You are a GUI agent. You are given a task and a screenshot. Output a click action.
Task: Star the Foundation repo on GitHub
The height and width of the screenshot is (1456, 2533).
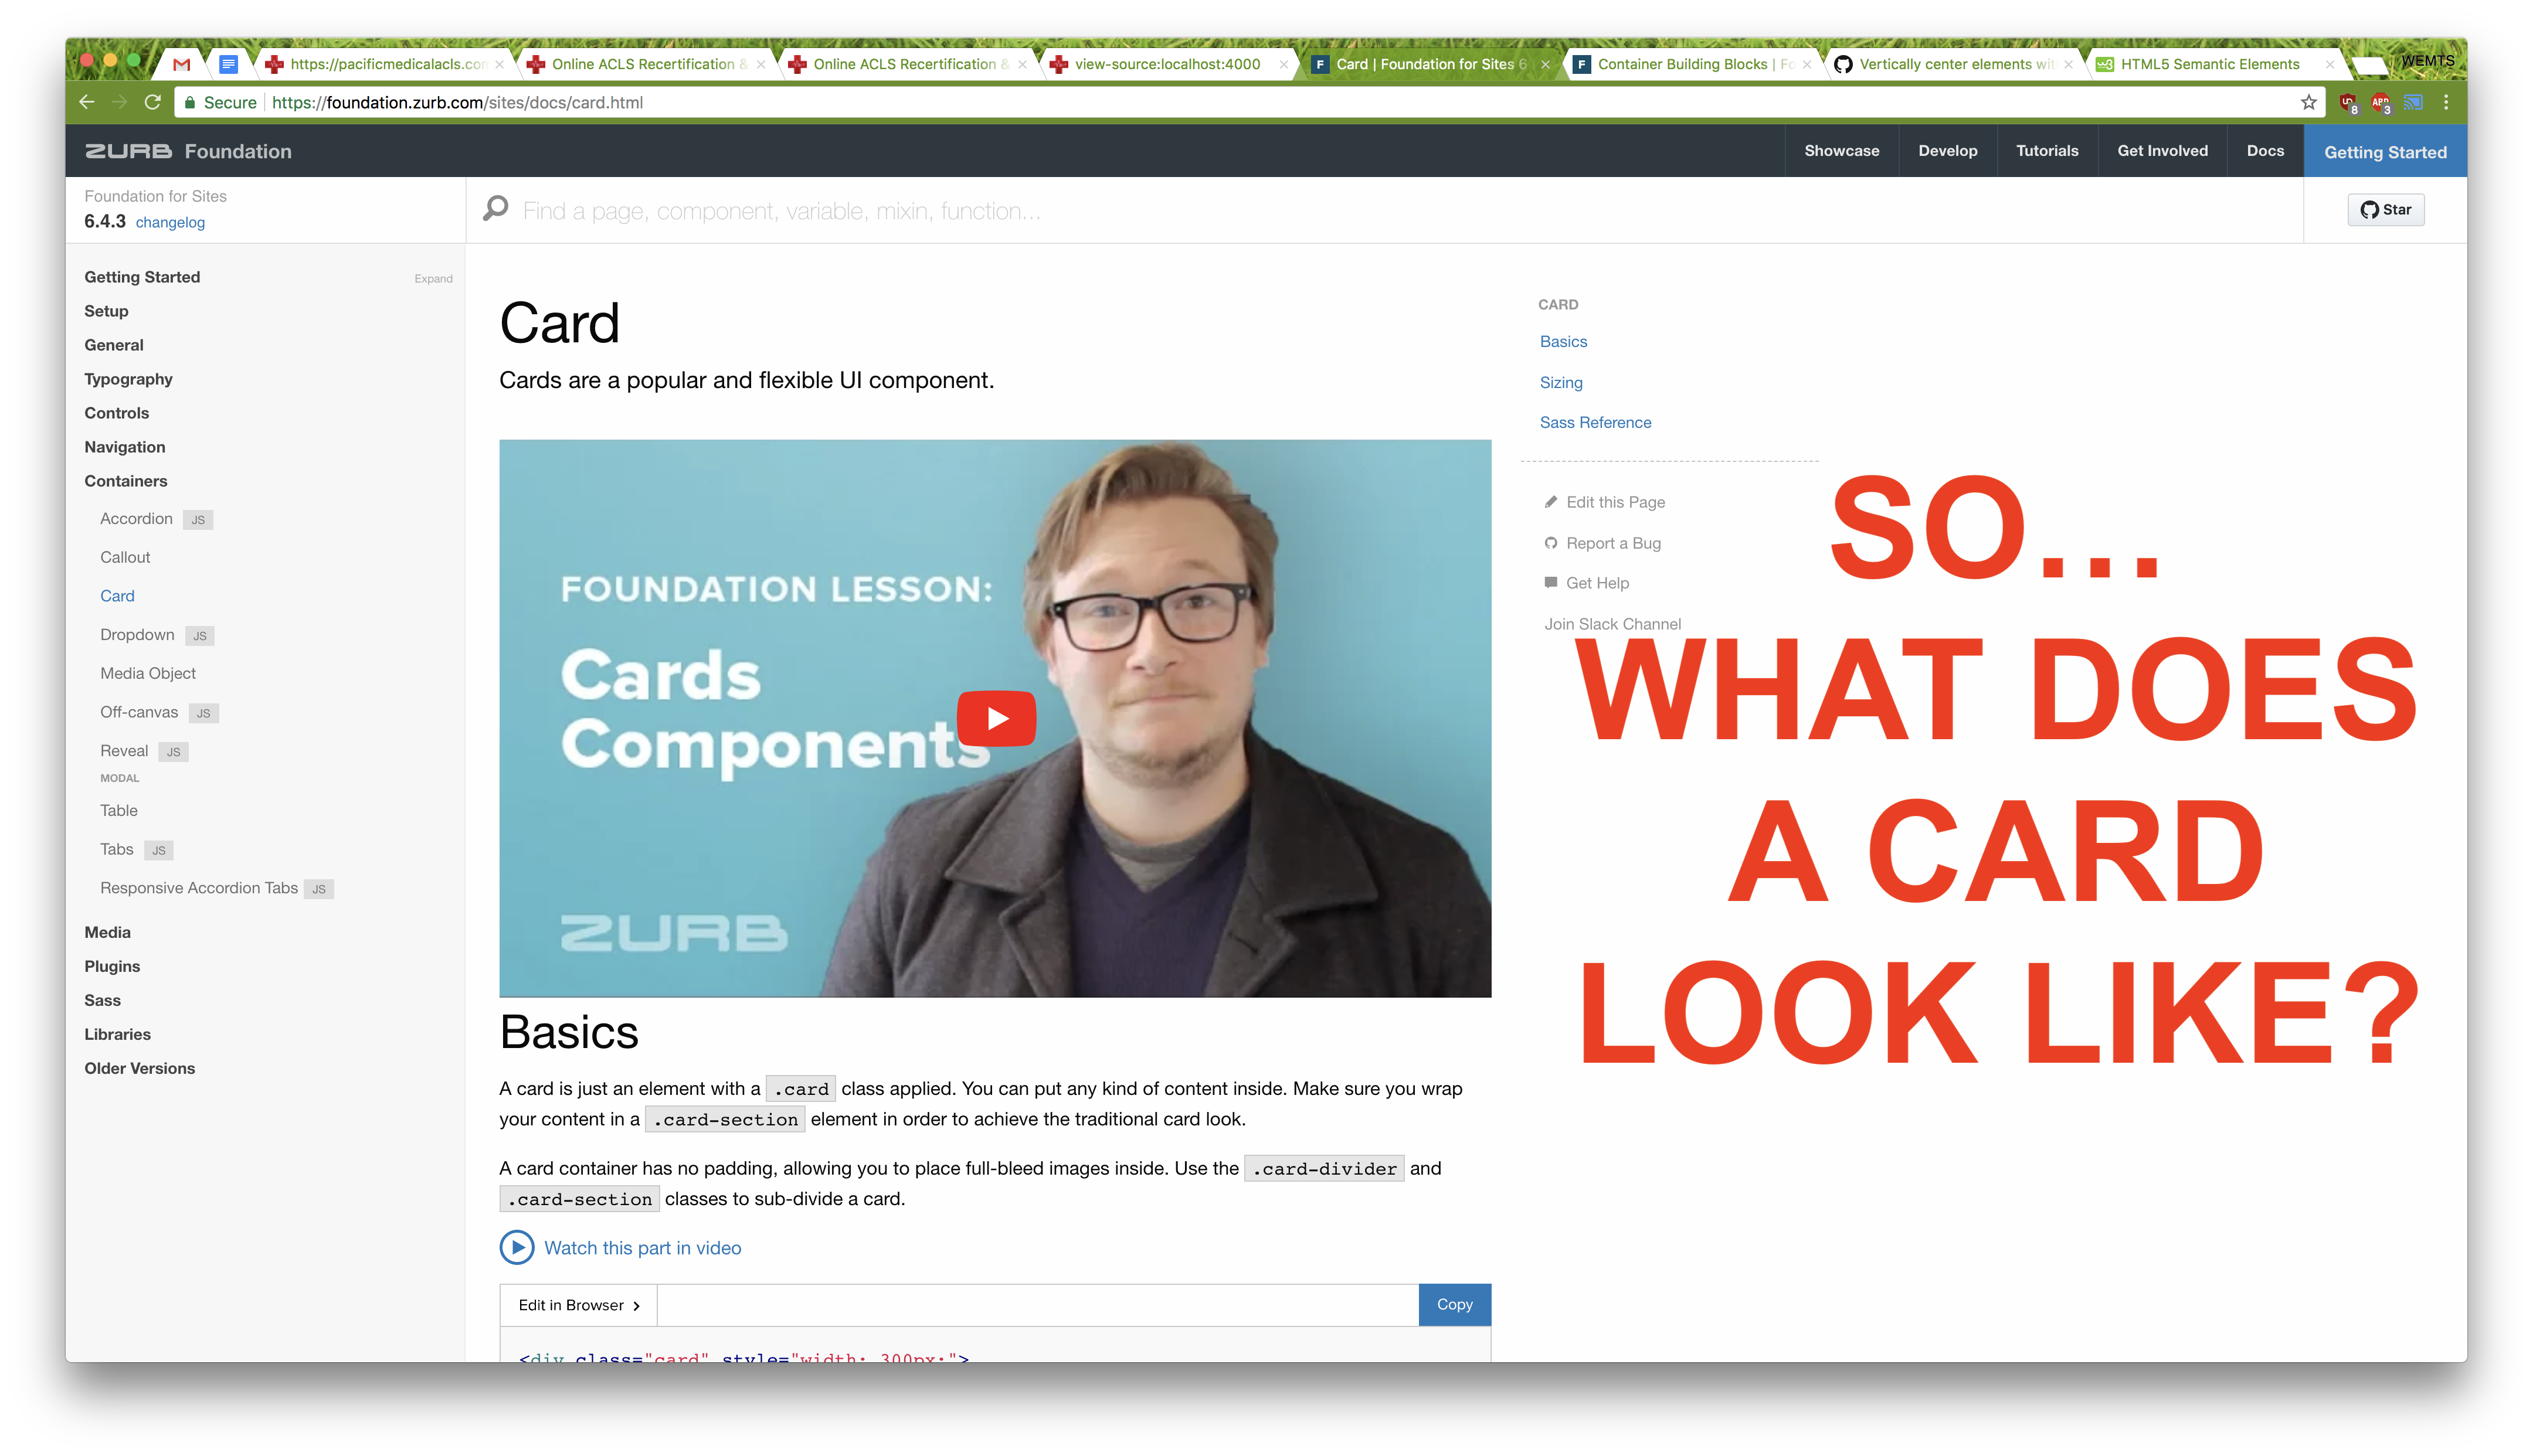2386,209
